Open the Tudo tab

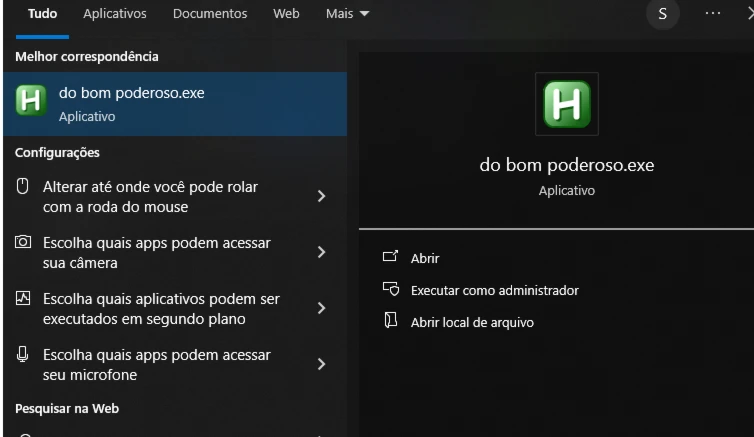[x=42, y=14]
